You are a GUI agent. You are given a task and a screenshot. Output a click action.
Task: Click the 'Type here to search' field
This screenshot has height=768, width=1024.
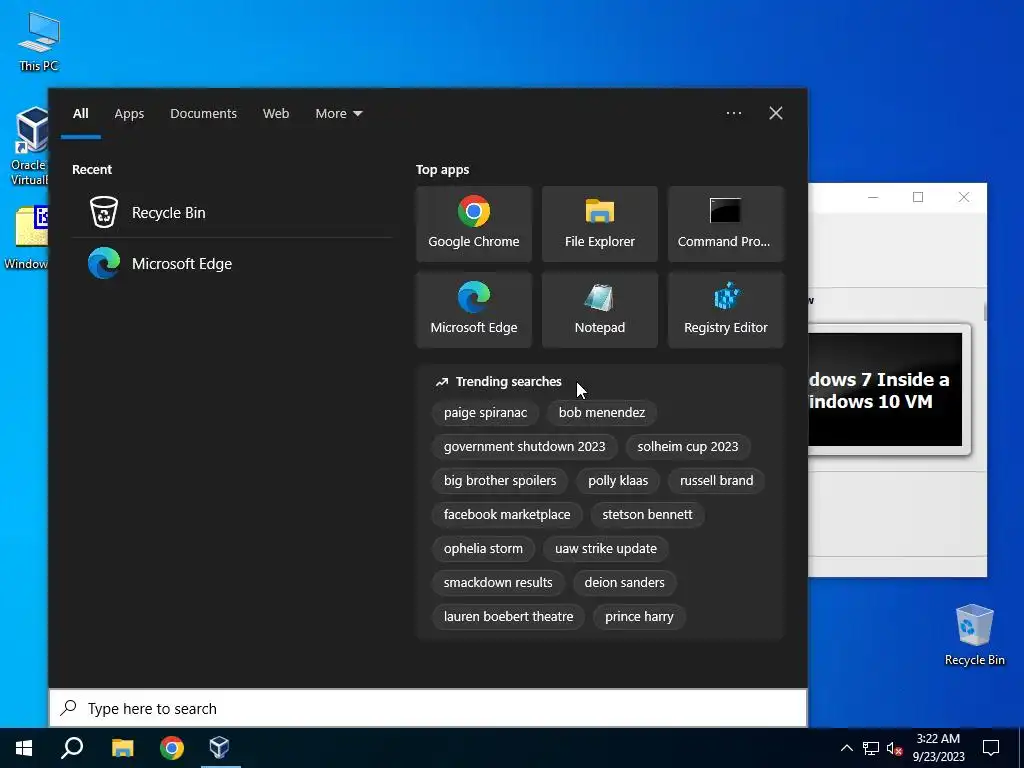click(428, 709)
